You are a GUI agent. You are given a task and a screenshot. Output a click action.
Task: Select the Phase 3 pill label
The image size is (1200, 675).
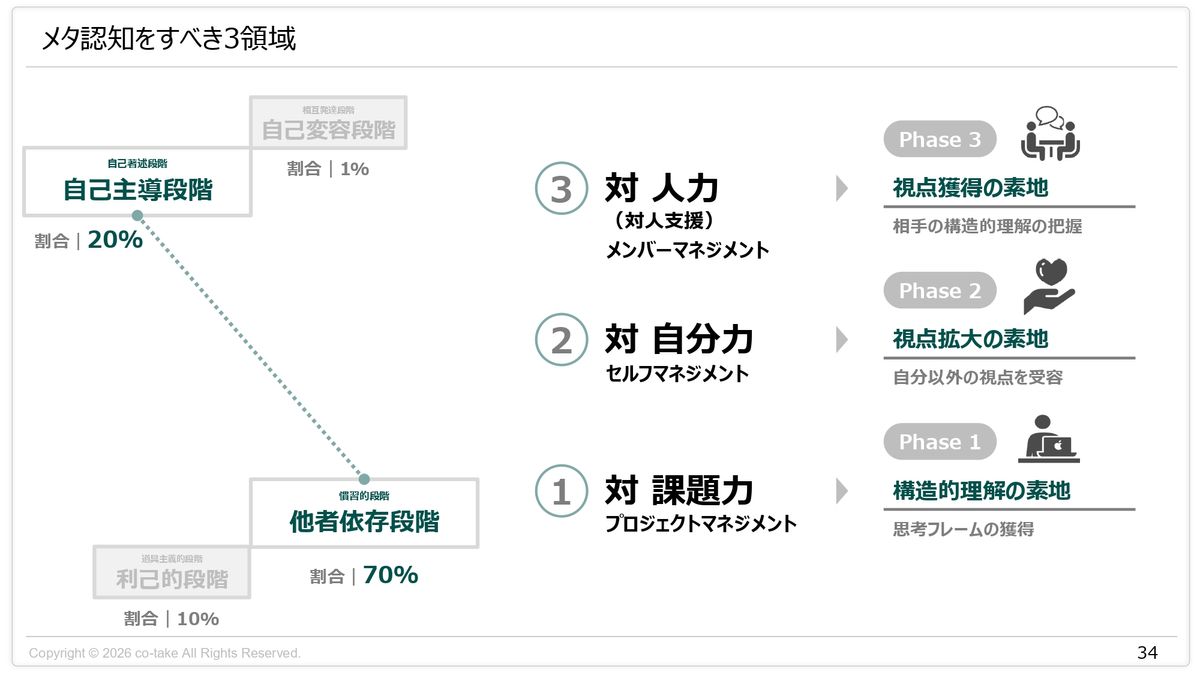pos(939,140)
